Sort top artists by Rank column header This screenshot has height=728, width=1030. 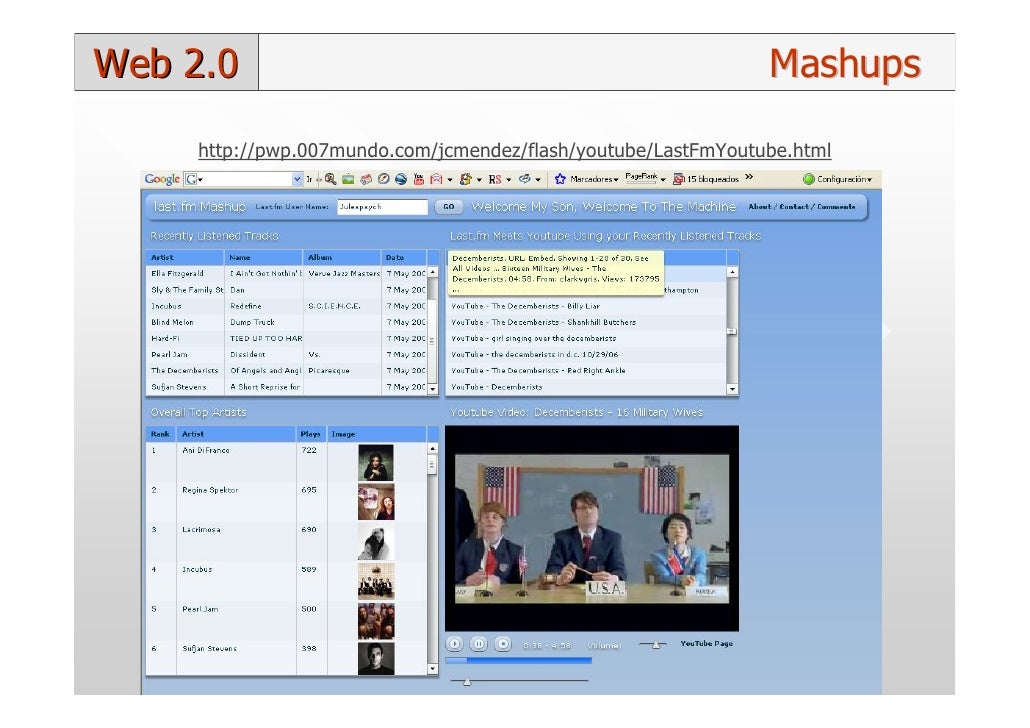tap(161, 434)
